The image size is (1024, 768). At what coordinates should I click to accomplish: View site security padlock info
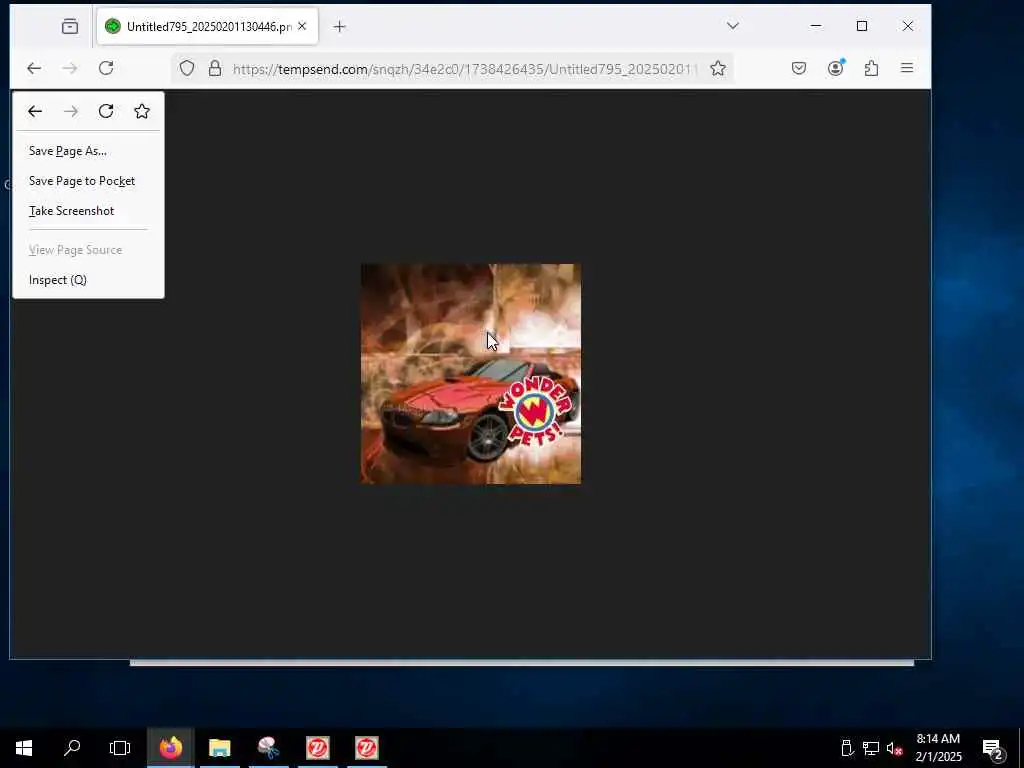(x=215, y=68)
